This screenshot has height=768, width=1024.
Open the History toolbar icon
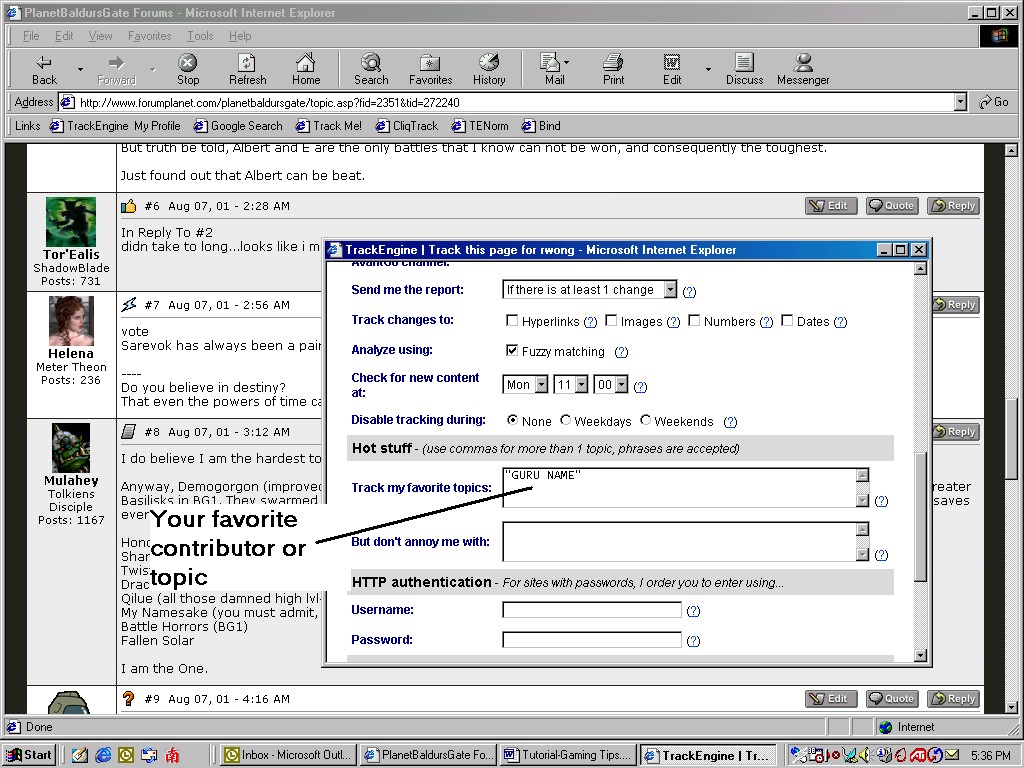pos(488,63)
